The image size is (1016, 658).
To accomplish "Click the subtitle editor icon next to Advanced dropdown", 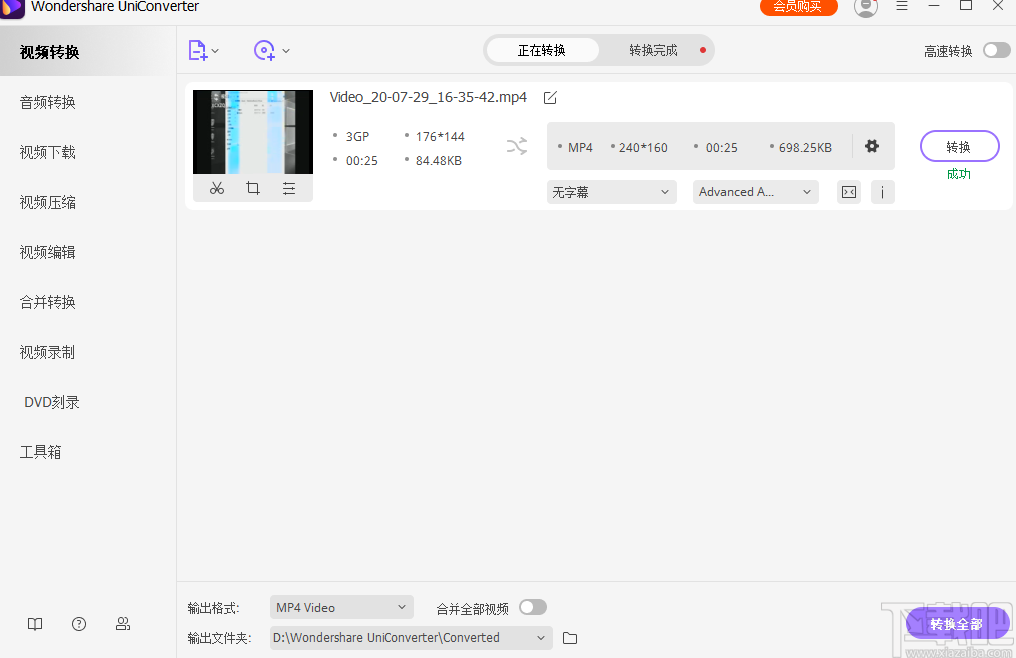I will tap(848, 191).
